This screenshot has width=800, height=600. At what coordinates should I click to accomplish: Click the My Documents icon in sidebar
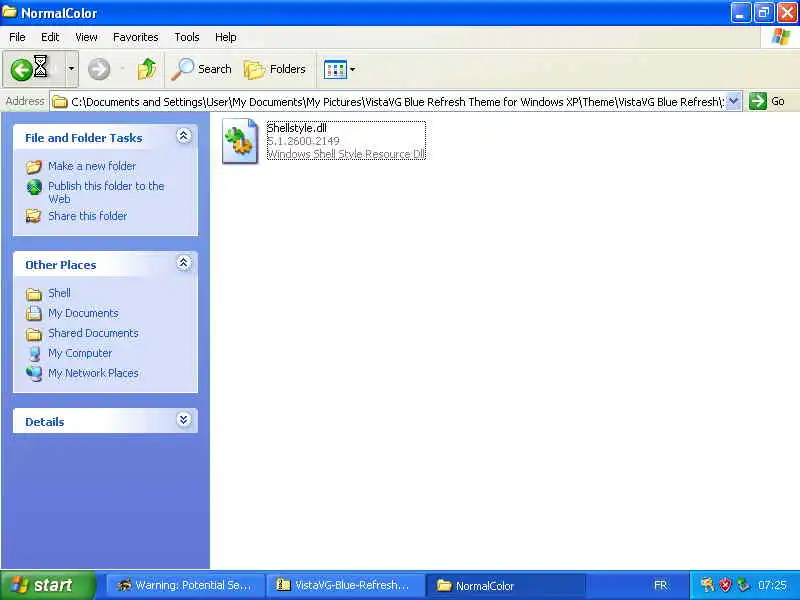[34, 313]
